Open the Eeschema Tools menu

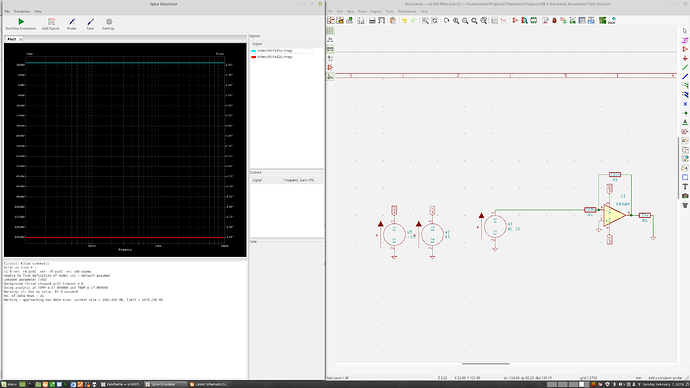pyautogui.click(x=390, y=11)
